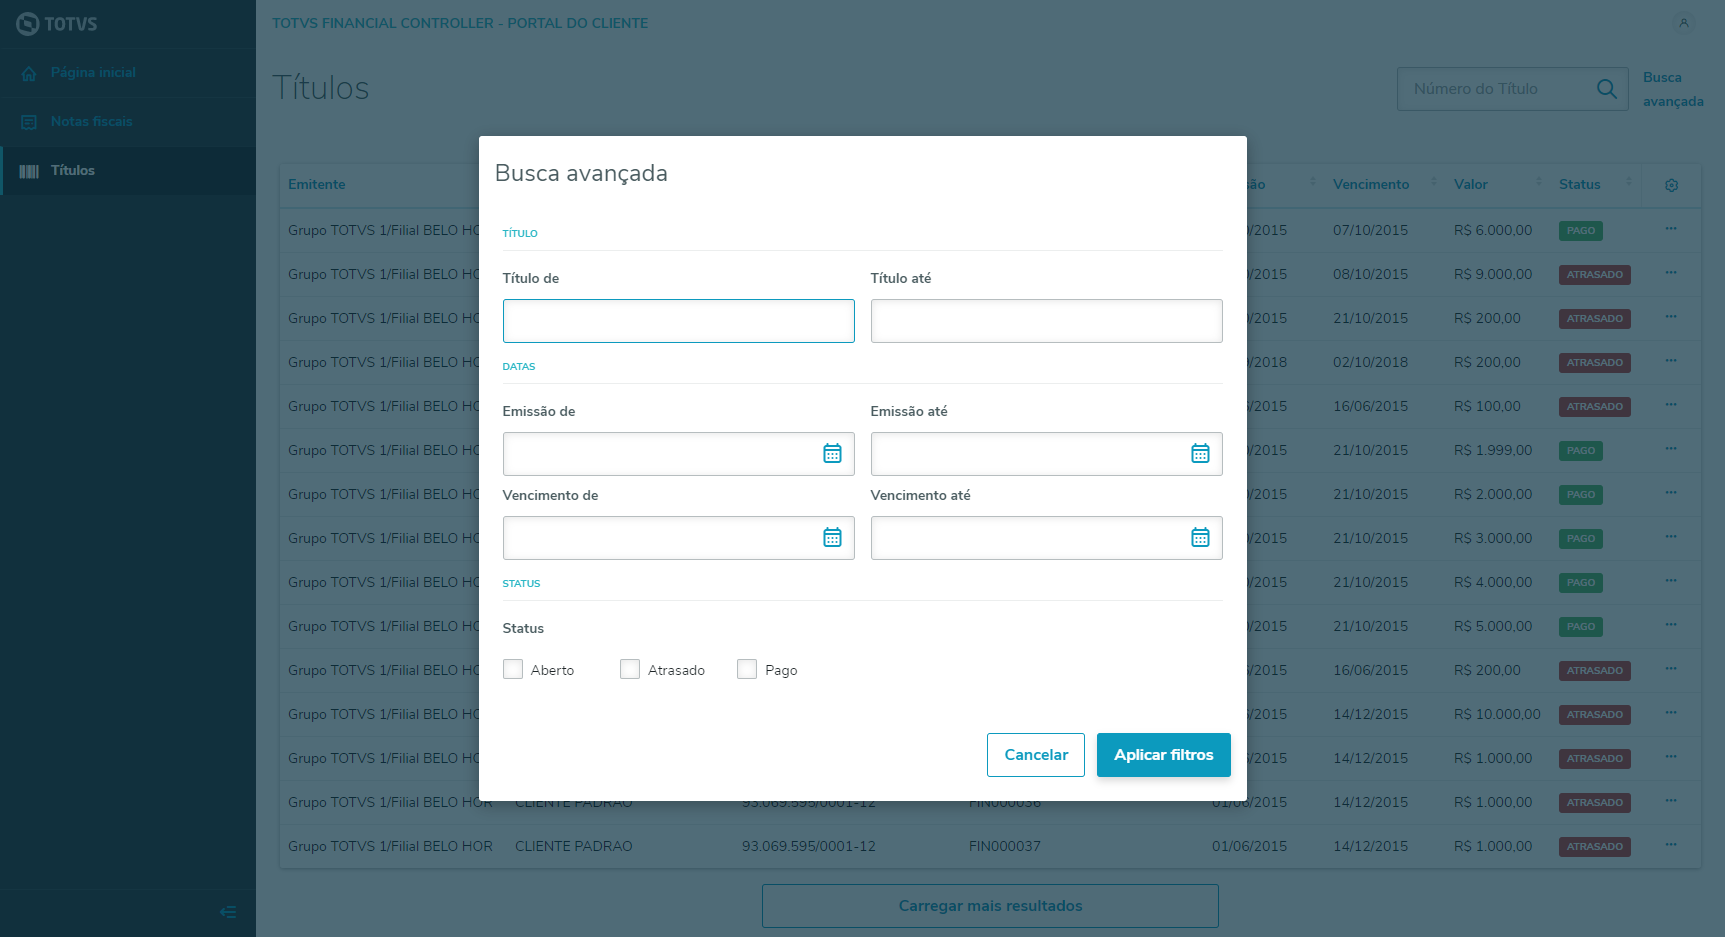The image size is (1725, 937).
Task: Open Notas fiscais menu item
Action: pyautogui.click(x=128, y=122)
